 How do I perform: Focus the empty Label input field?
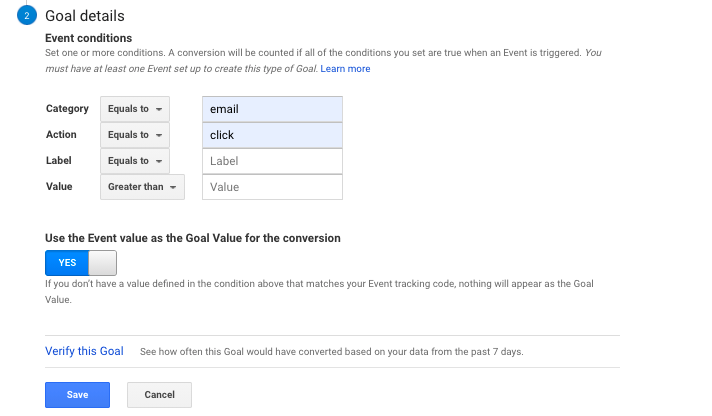pyautogui.click(x=272, y=161)
